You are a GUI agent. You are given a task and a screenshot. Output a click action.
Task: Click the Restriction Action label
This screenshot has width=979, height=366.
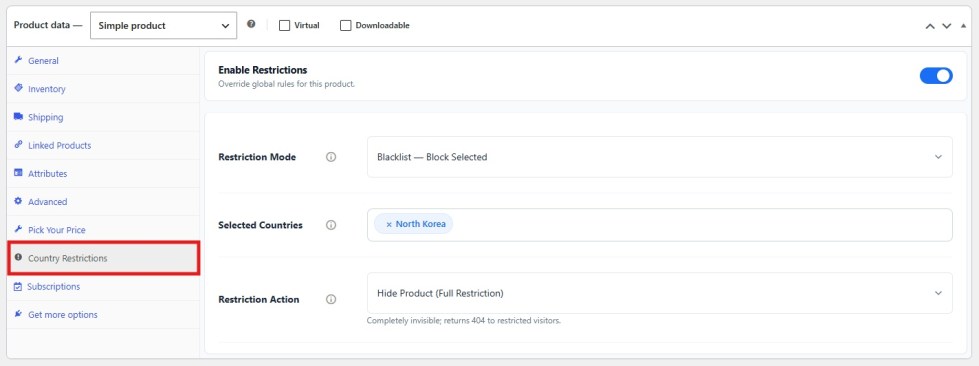(x=258, y=299)
